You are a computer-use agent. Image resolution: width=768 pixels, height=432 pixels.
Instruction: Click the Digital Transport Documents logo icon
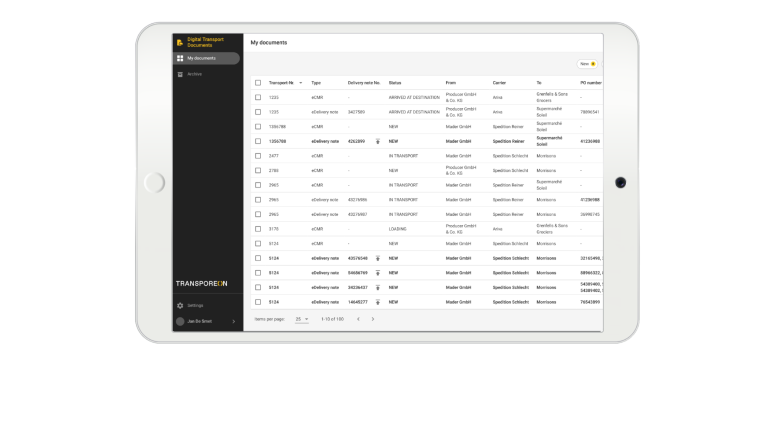pyautogui.click(x=180, y=42)
